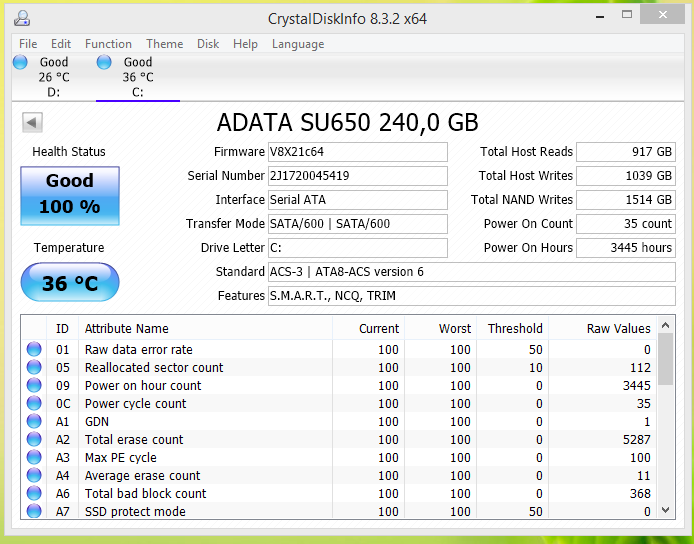This screenshot has width=694, height=544.
Task: Click scroll up arrow of attribute list
Action: [665, 325]
